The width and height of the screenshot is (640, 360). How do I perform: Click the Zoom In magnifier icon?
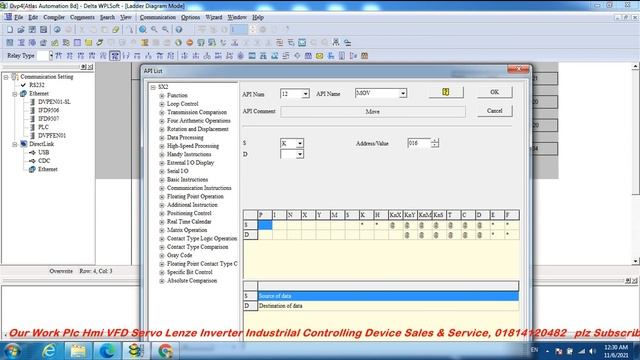pos(154,29)
